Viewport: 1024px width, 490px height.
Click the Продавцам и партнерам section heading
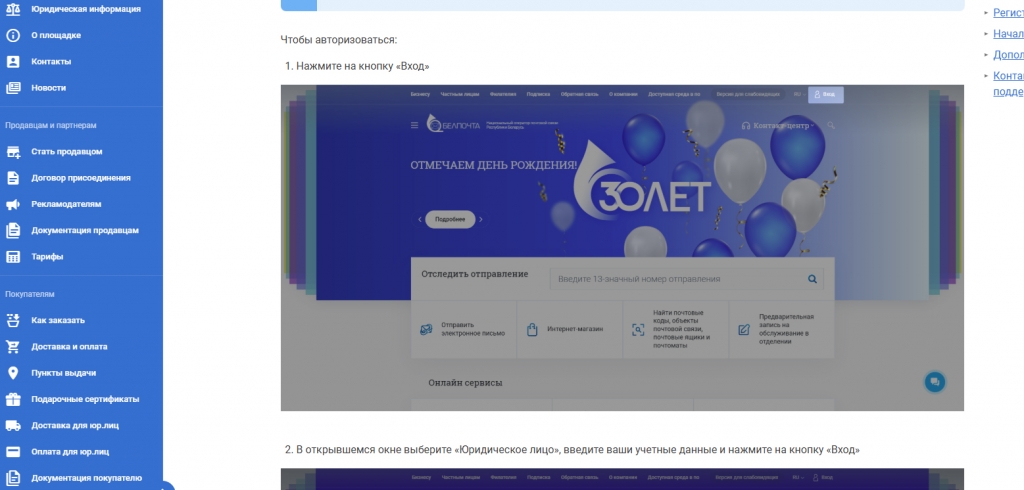[x=51, y=125]
